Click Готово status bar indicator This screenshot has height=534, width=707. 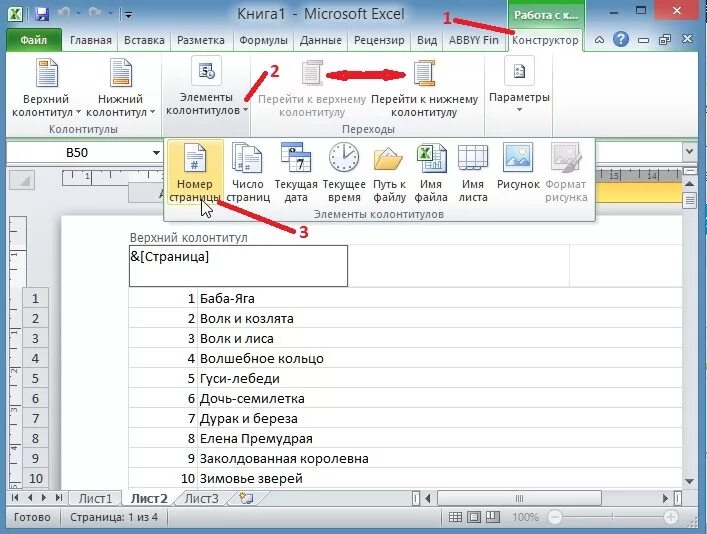32,517
